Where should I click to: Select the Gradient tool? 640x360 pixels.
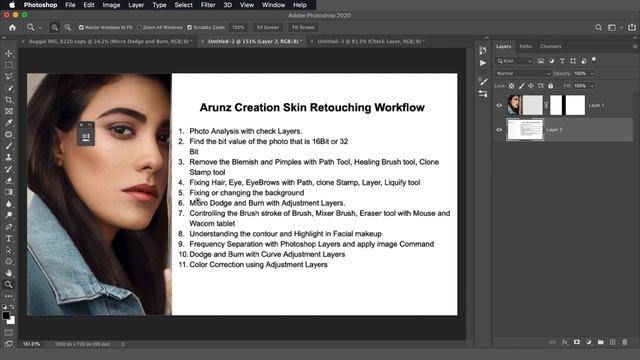pyautogui.click(x=9, y=192)
